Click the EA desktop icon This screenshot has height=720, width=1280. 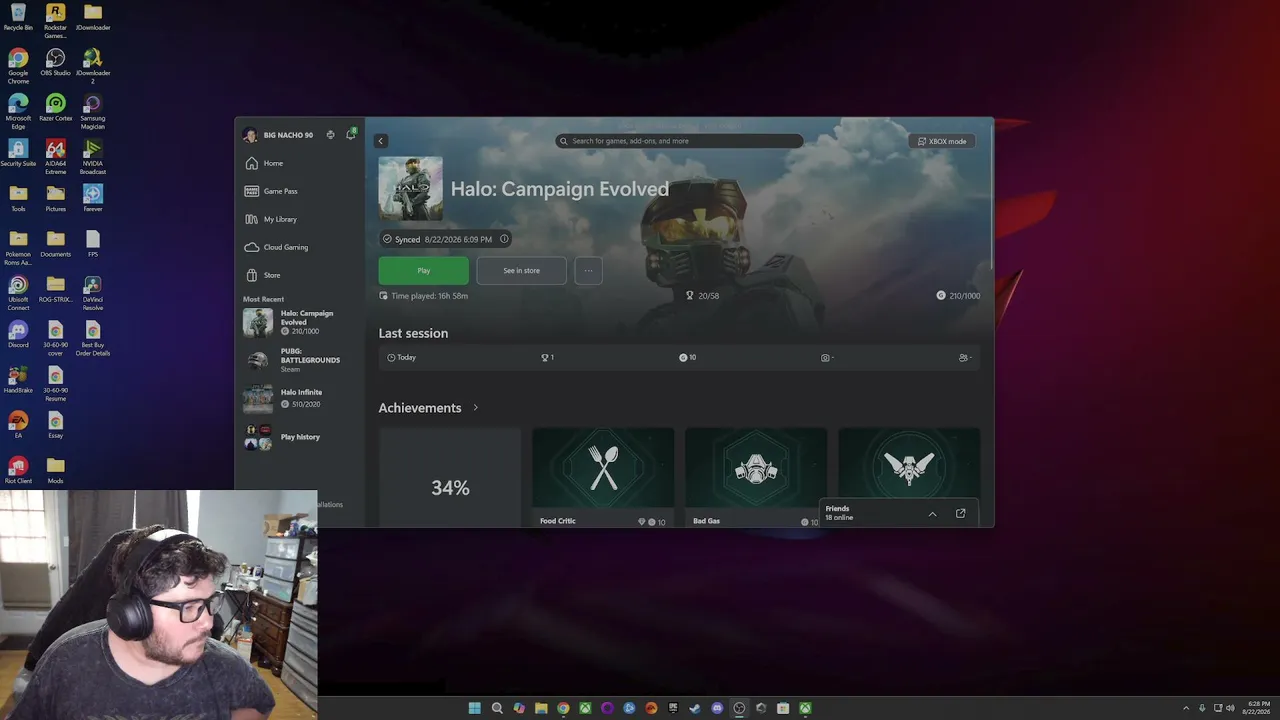[18, 425]
